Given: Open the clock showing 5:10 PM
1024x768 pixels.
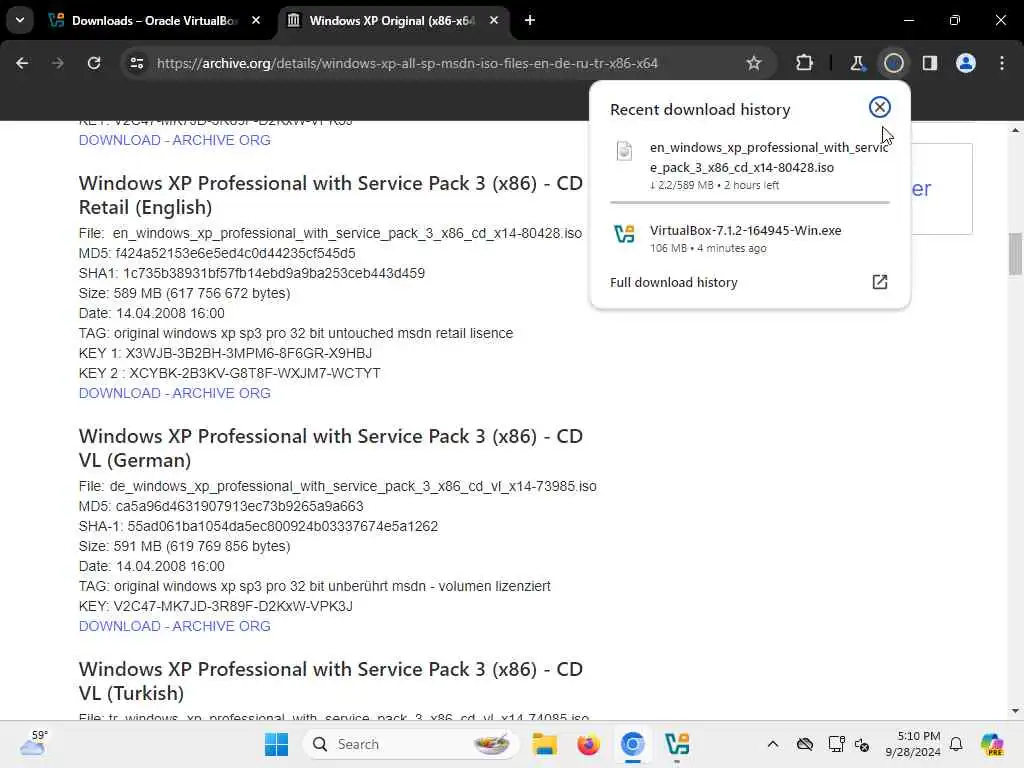Looking at the screenshot, I should [x=912, y=744].
